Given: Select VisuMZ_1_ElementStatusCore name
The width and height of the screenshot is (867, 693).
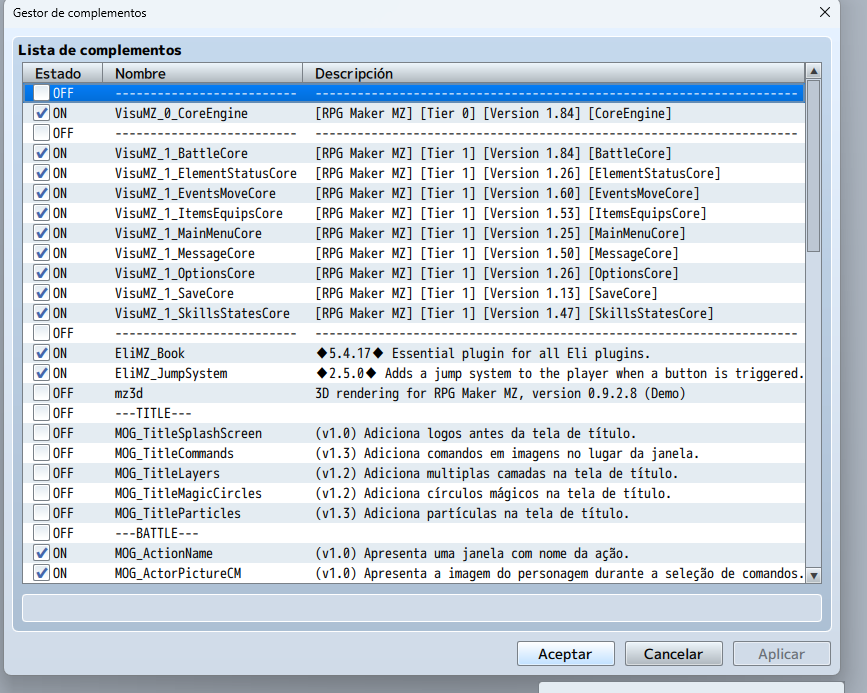Looking at the screenshot, I should coord(206,174).
